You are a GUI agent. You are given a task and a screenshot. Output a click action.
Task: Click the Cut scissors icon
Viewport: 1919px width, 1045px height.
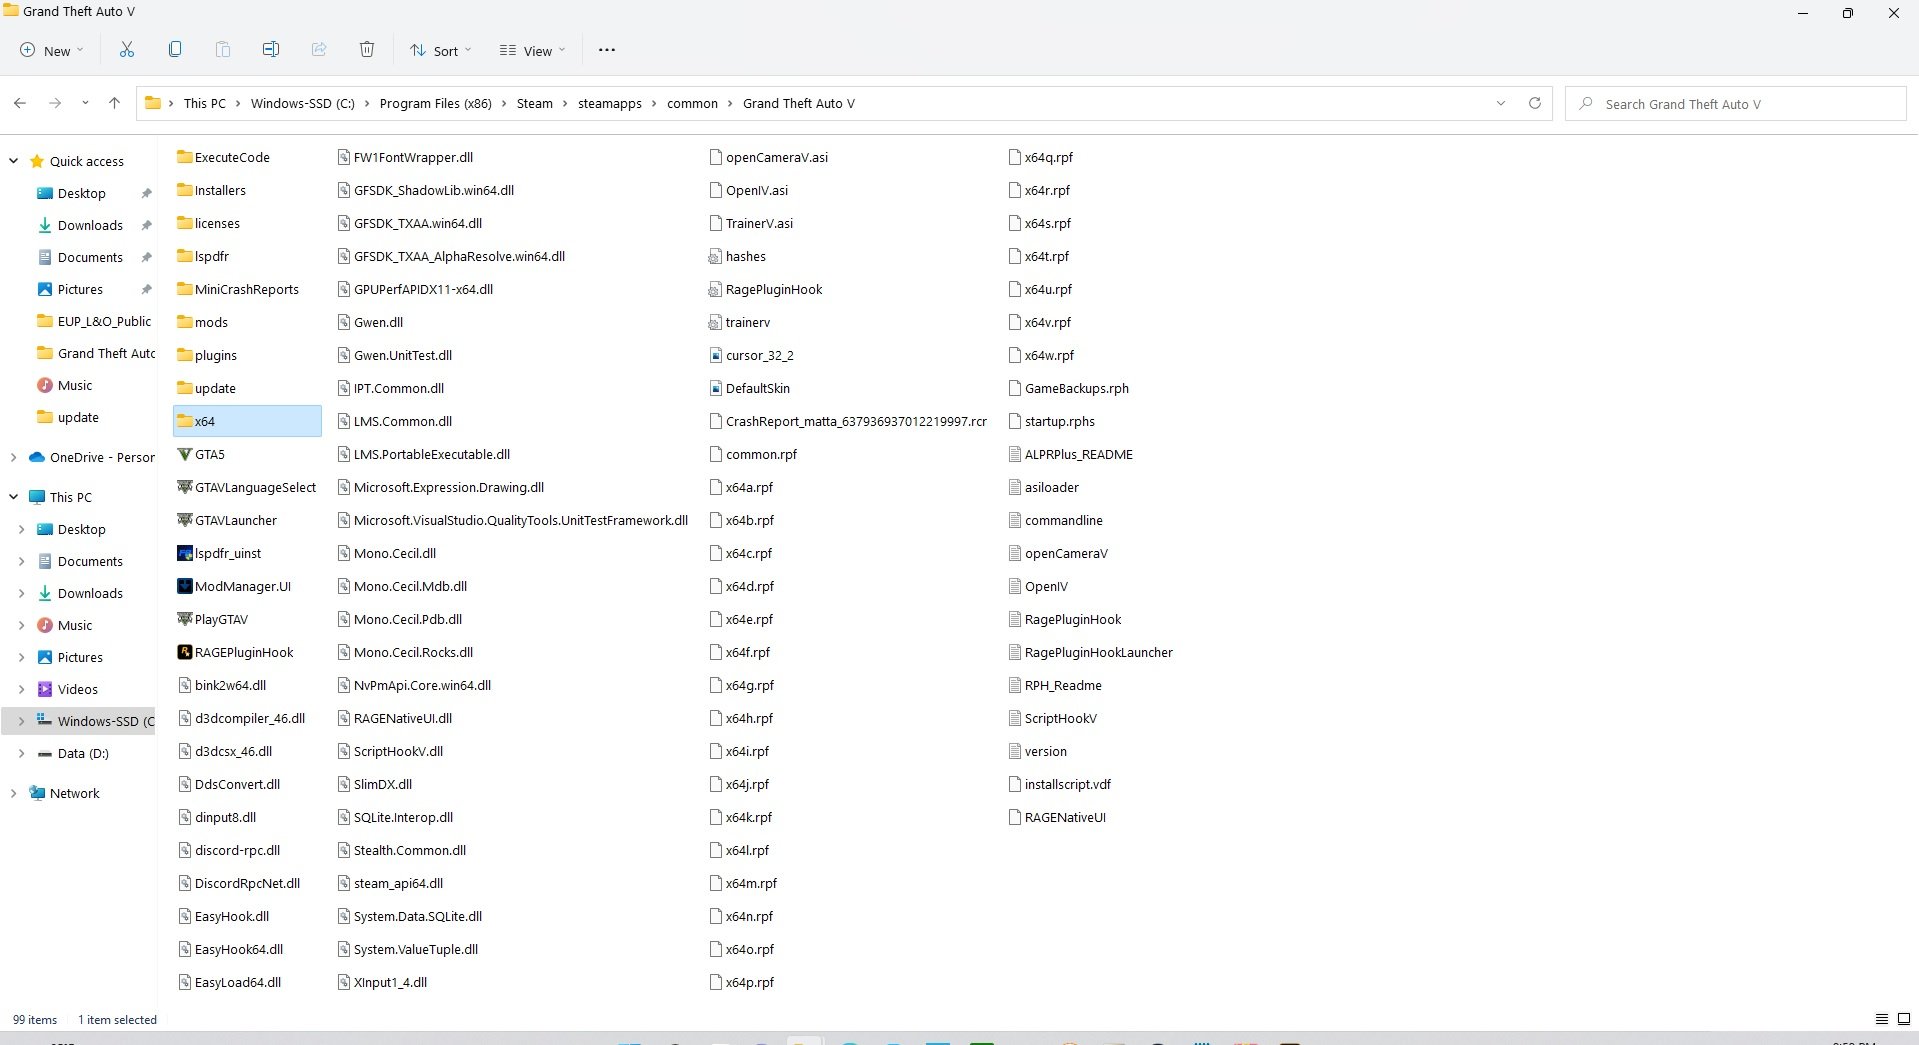(127, 50)
